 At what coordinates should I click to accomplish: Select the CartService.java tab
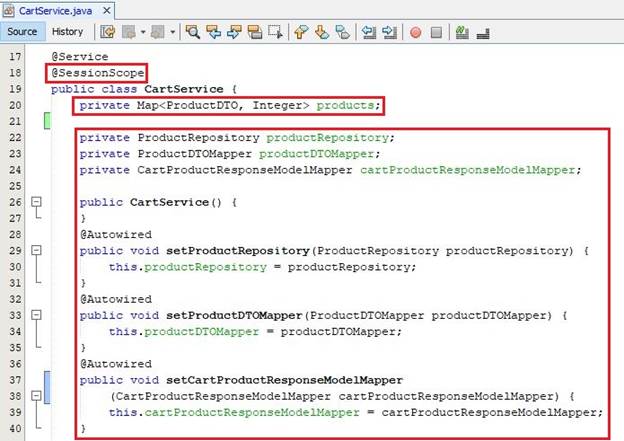coord(56,11)
